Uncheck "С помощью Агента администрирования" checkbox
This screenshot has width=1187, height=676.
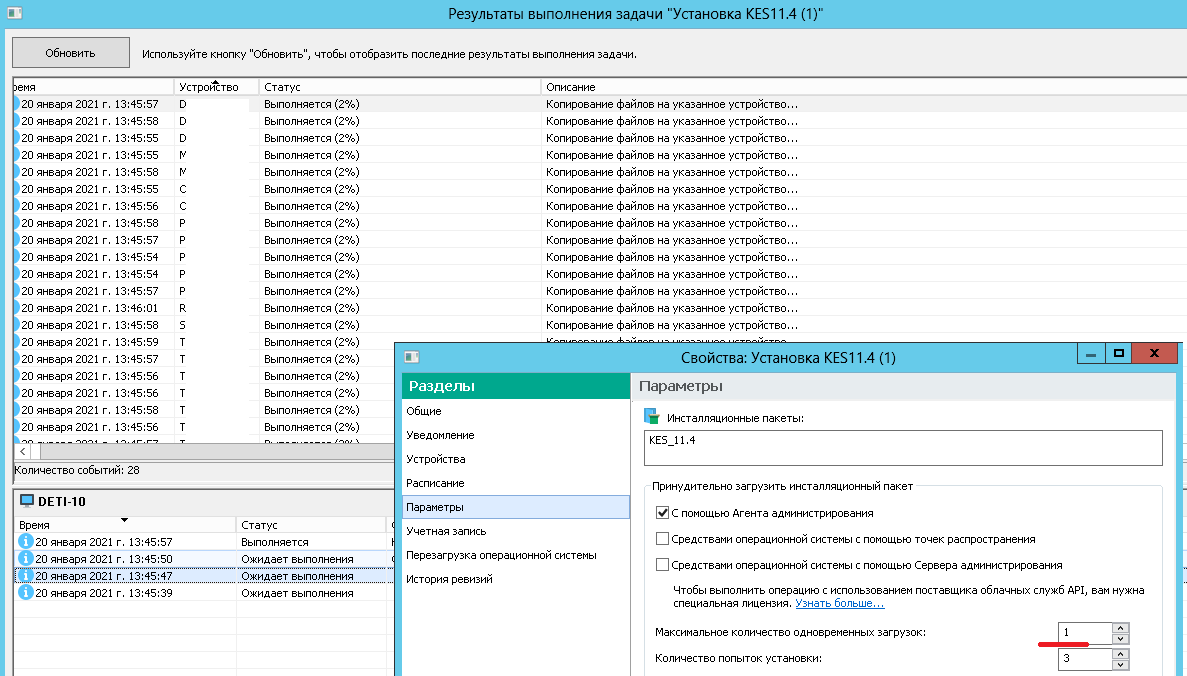point(662,513)
